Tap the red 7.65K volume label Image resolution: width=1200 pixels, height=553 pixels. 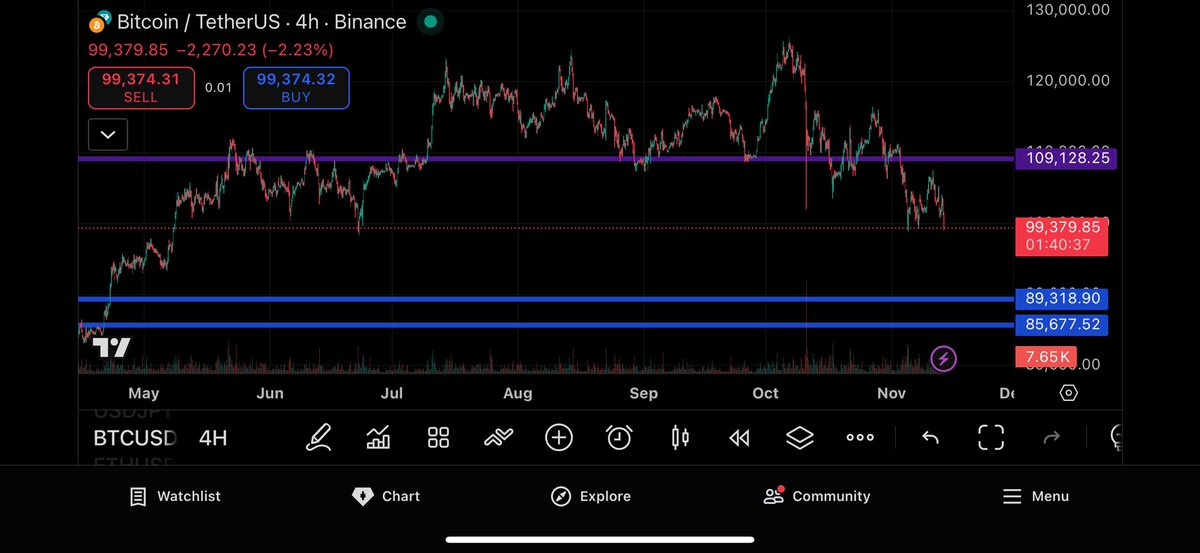(1045, 356)
